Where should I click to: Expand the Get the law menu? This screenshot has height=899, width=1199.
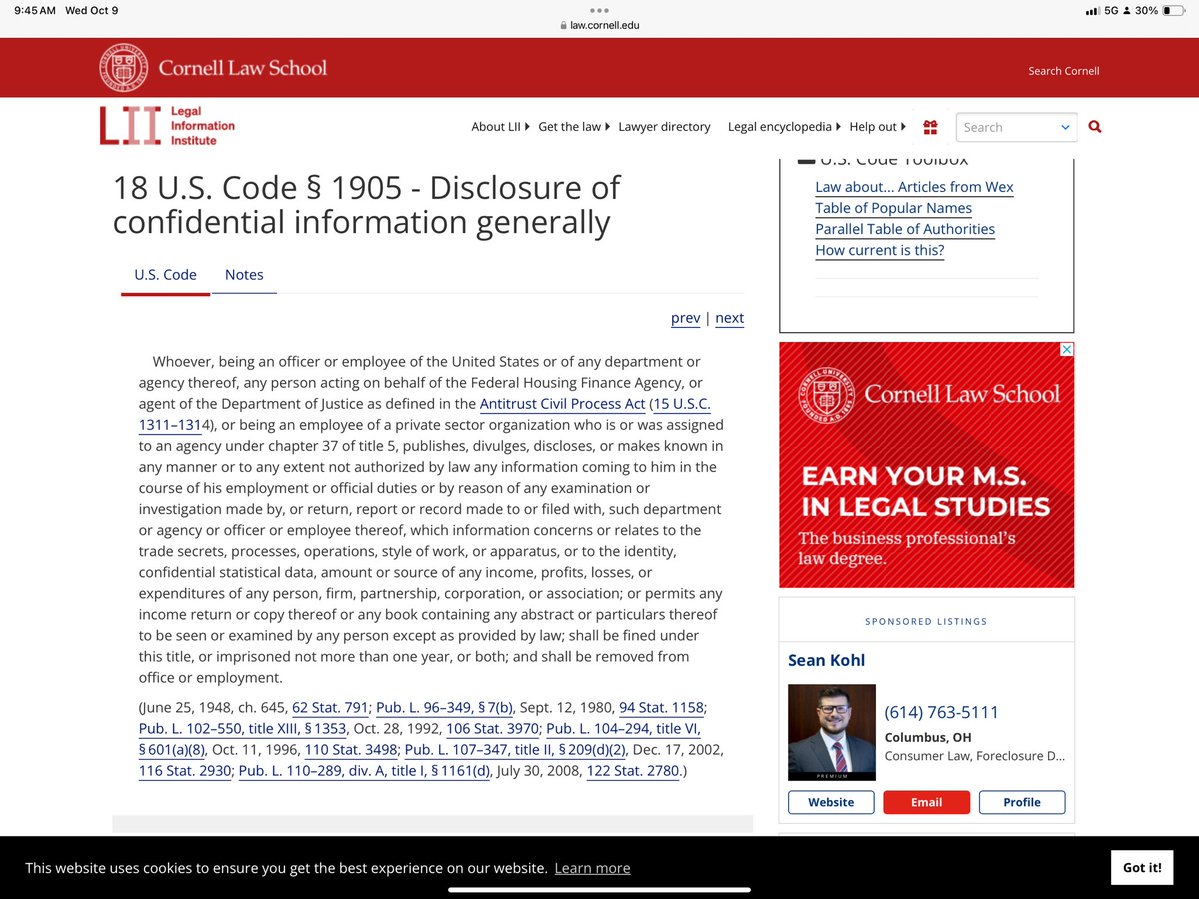(573, 127)
